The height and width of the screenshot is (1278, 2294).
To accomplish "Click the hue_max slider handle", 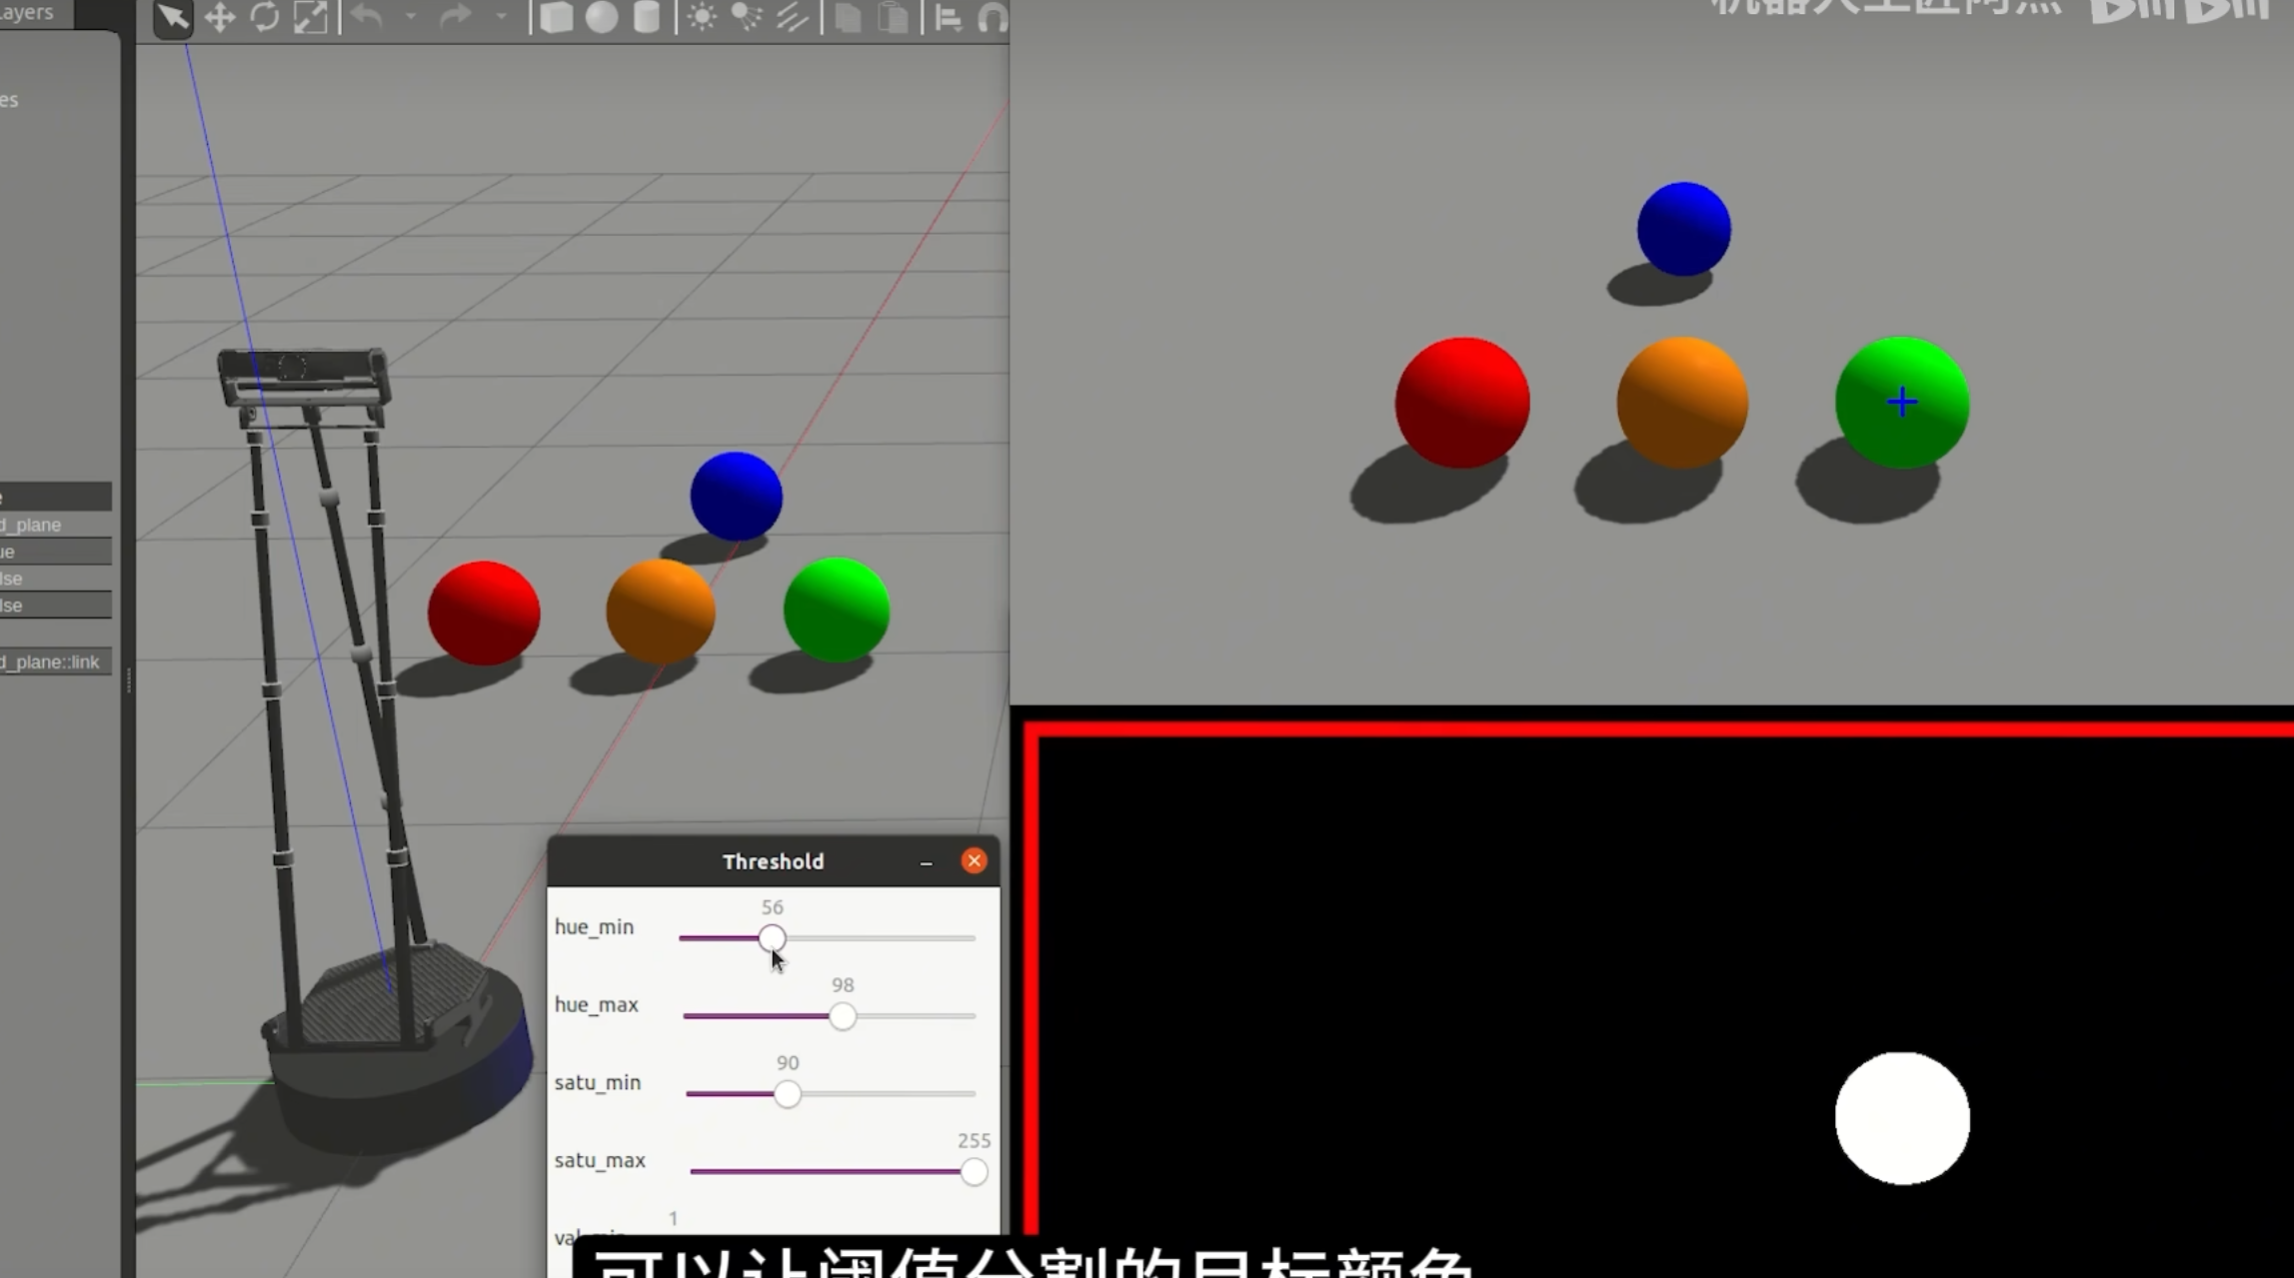I will point(843,1016).
